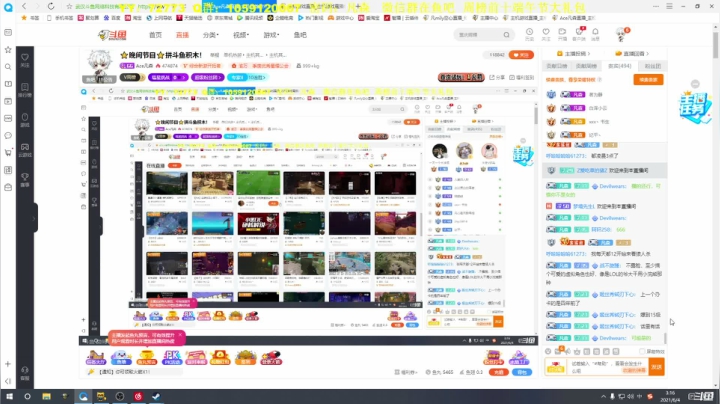This screenshot has width=720, height=404.
Task: Open the user avatar in the header
Action: [621, 34]
